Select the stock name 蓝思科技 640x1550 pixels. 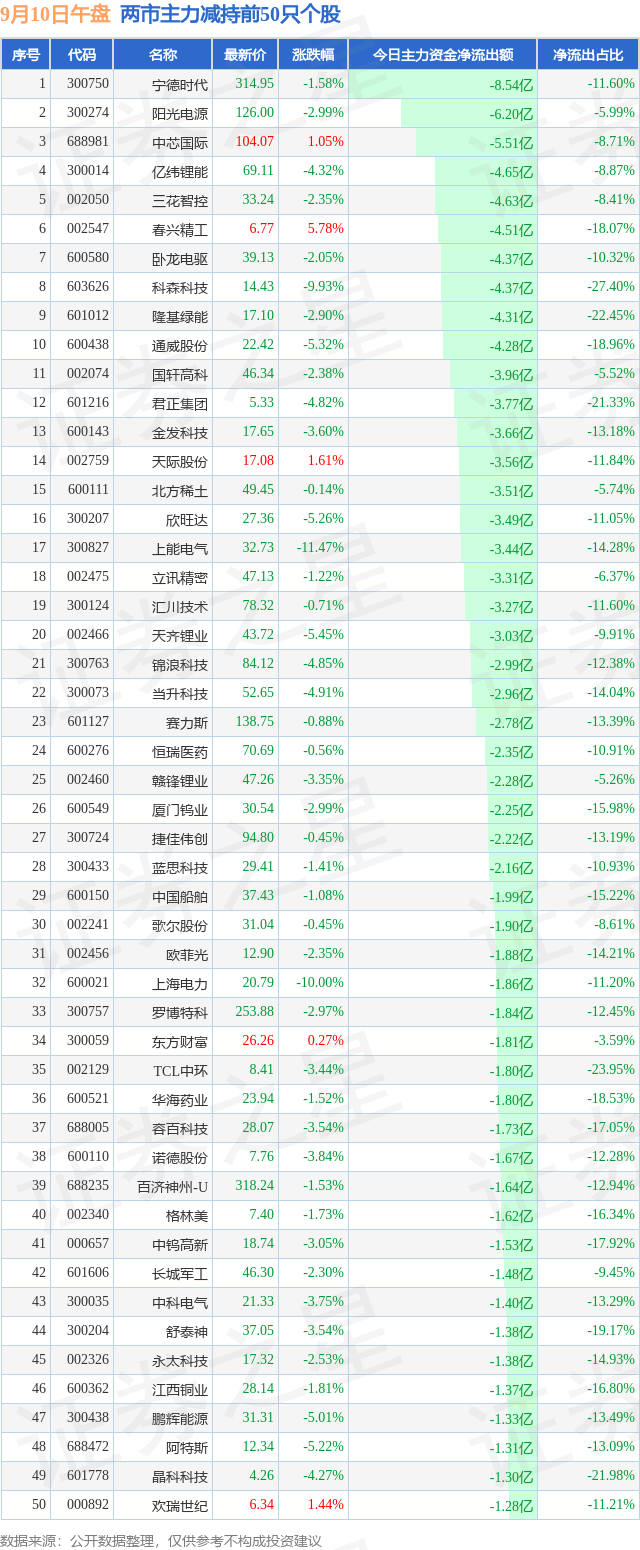pos(180,868)
